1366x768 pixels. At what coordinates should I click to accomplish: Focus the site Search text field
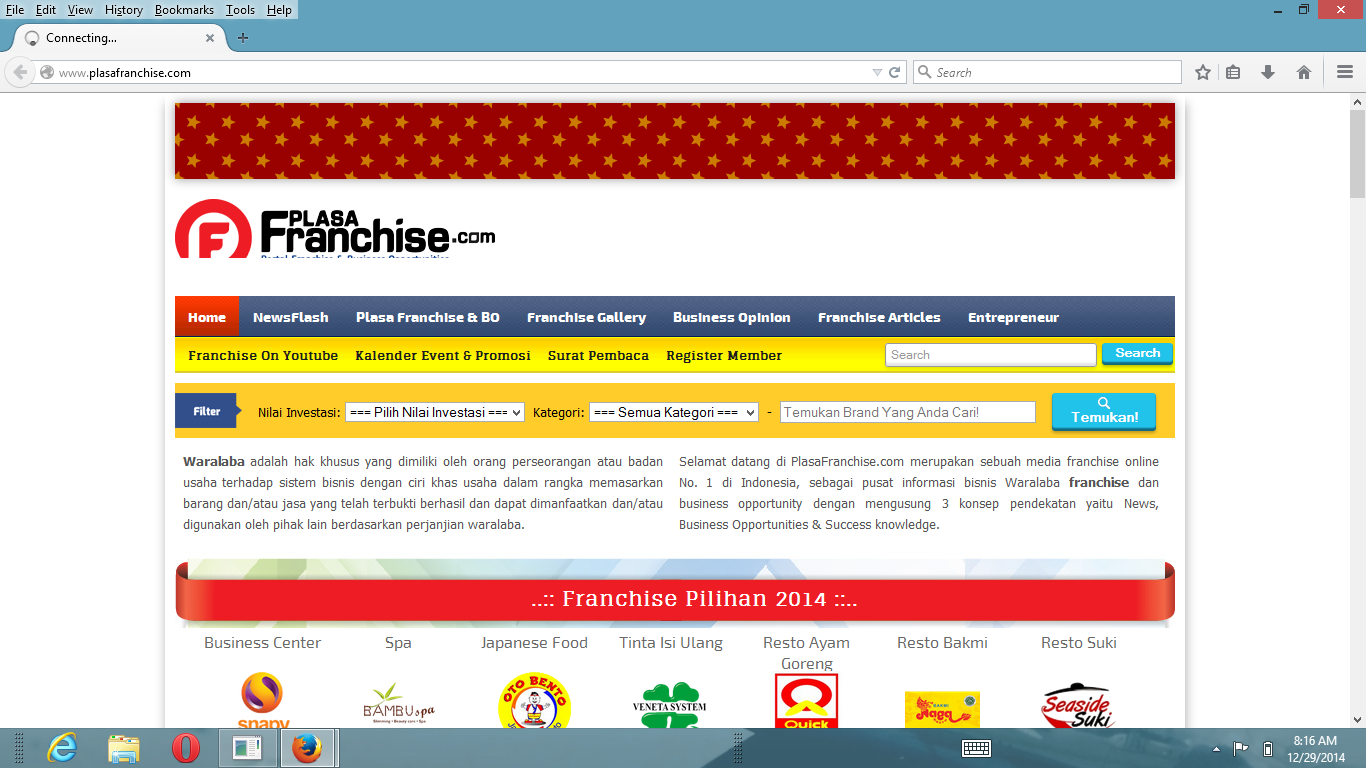[x=991, y=355]
